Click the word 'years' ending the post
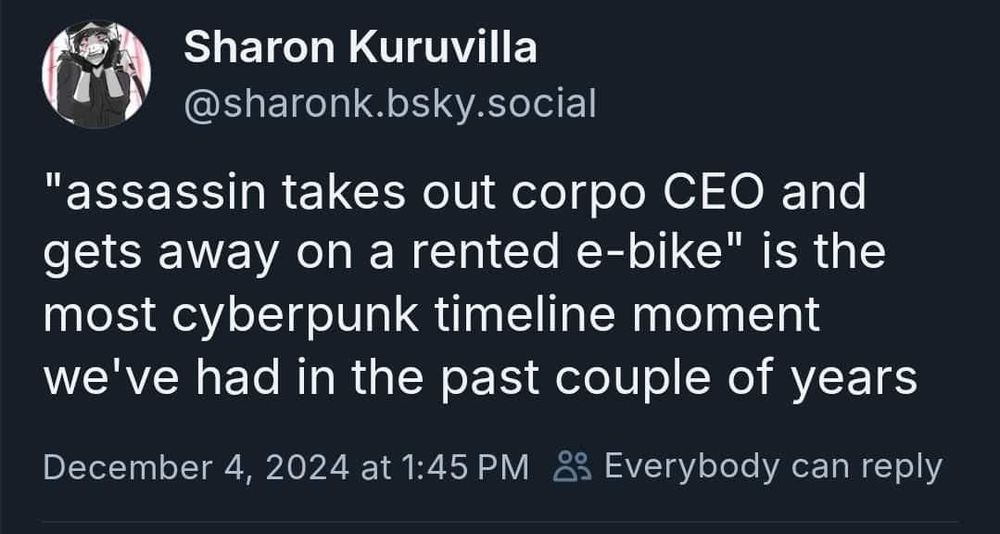Viewport: 1000px width, 534px height. (x=853, y=379)
